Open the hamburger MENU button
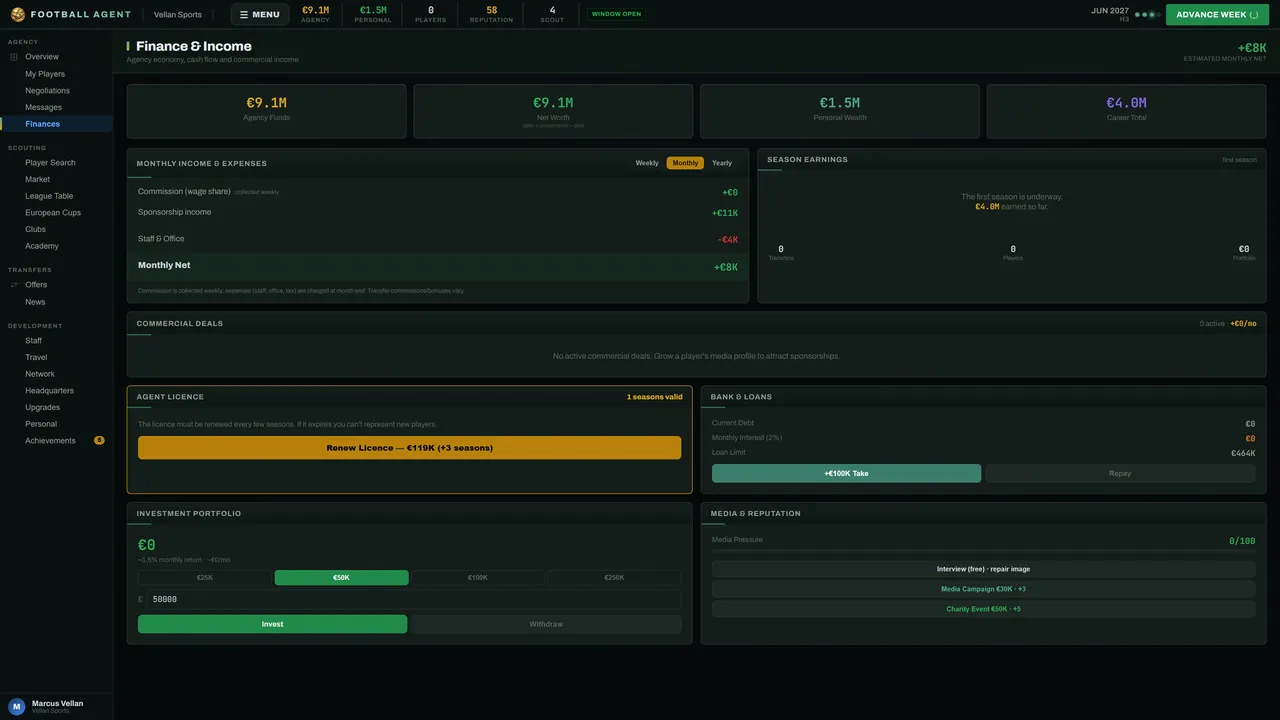Viewport: 1280px width, 720px height. coord(260,14)
